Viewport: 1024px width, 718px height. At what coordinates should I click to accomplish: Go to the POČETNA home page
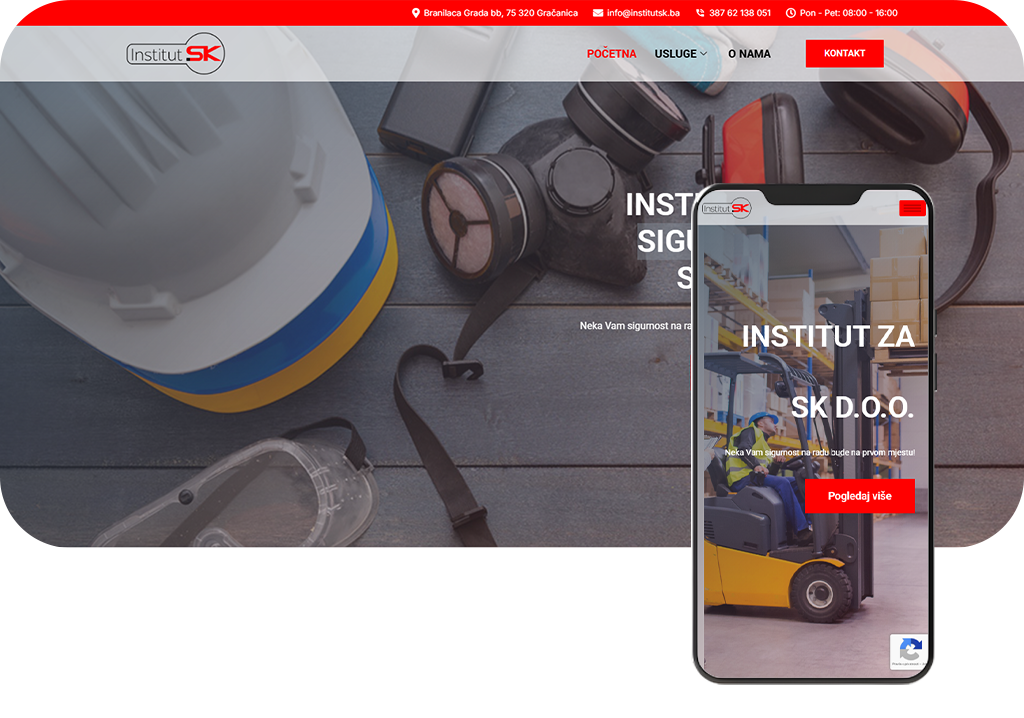(611, 54)
